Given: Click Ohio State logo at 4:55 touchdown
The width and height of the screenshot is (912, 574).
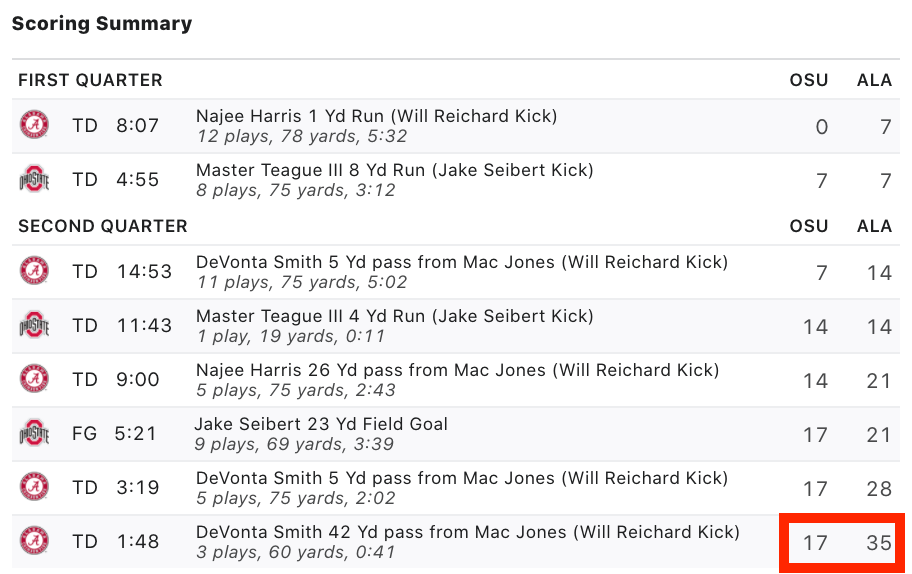Looking at the screenshot, I should coord(34,179).
